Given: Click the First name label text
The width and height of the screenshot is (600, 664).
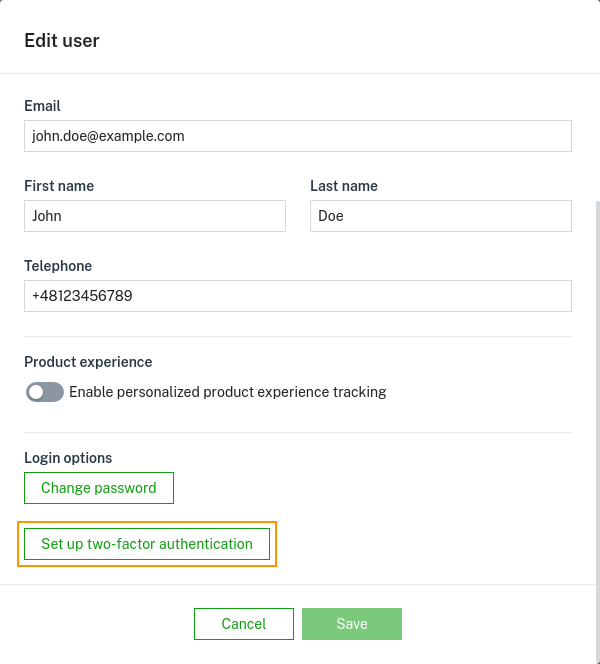Looking at the screenshot, I should pyautogui.click(x=59, y=186).
